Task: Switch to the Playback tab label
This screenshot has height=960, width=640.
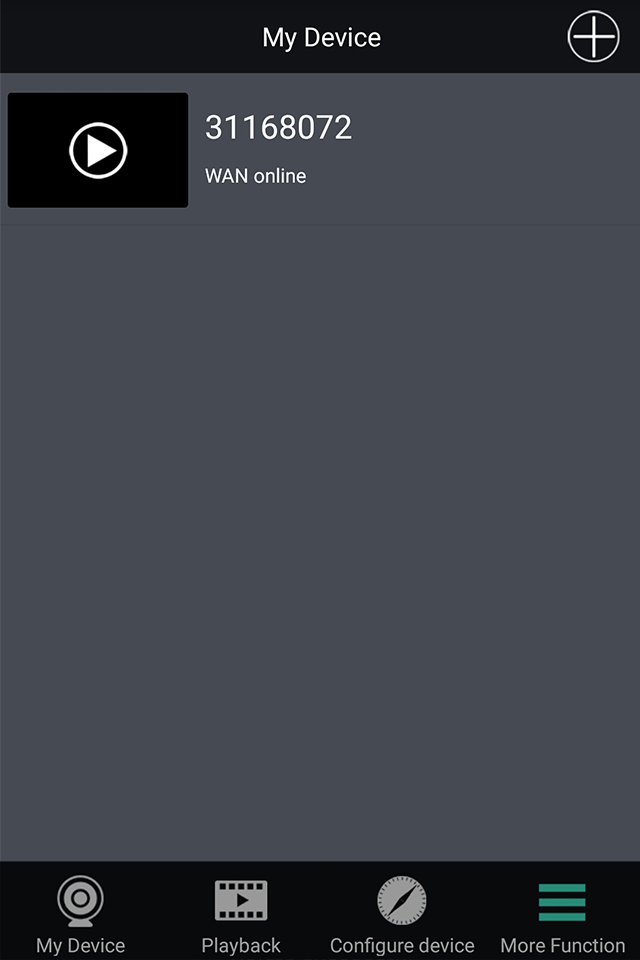Action: [241, 945]
